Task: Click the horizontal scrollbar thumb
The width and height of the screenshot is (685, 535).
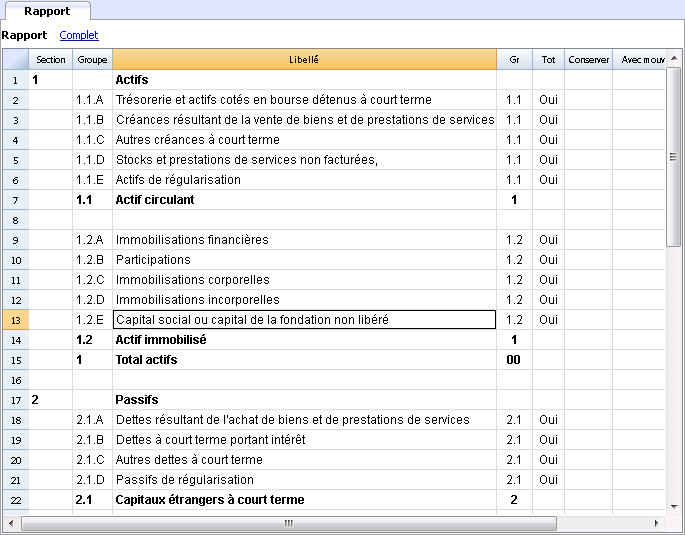Action: coord(289,523)
